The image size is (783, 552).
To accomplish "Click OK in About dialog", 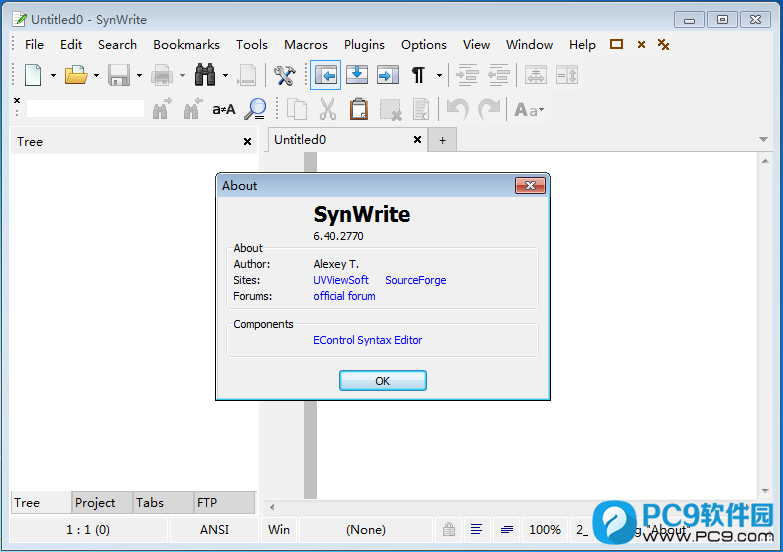I will pos(383,381).
